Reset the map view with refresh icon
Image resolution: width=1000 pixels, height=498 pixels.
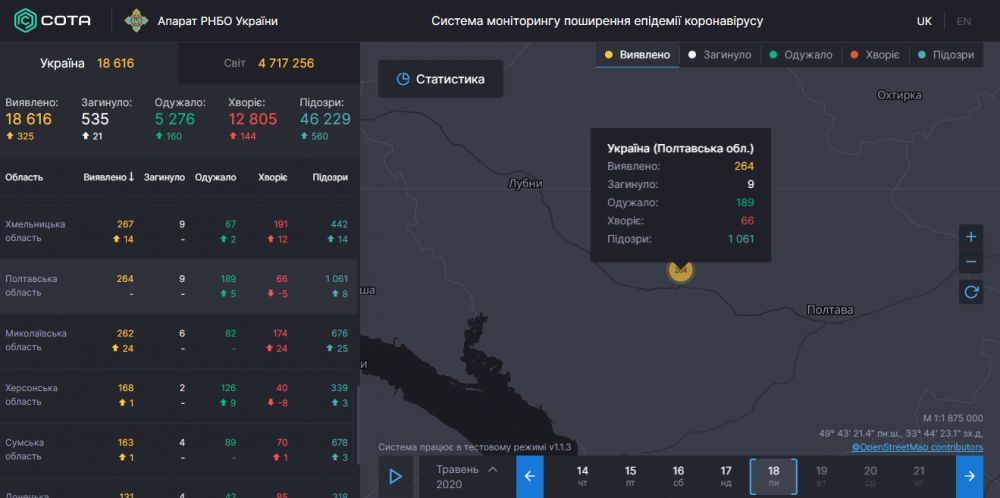point(971,292)
